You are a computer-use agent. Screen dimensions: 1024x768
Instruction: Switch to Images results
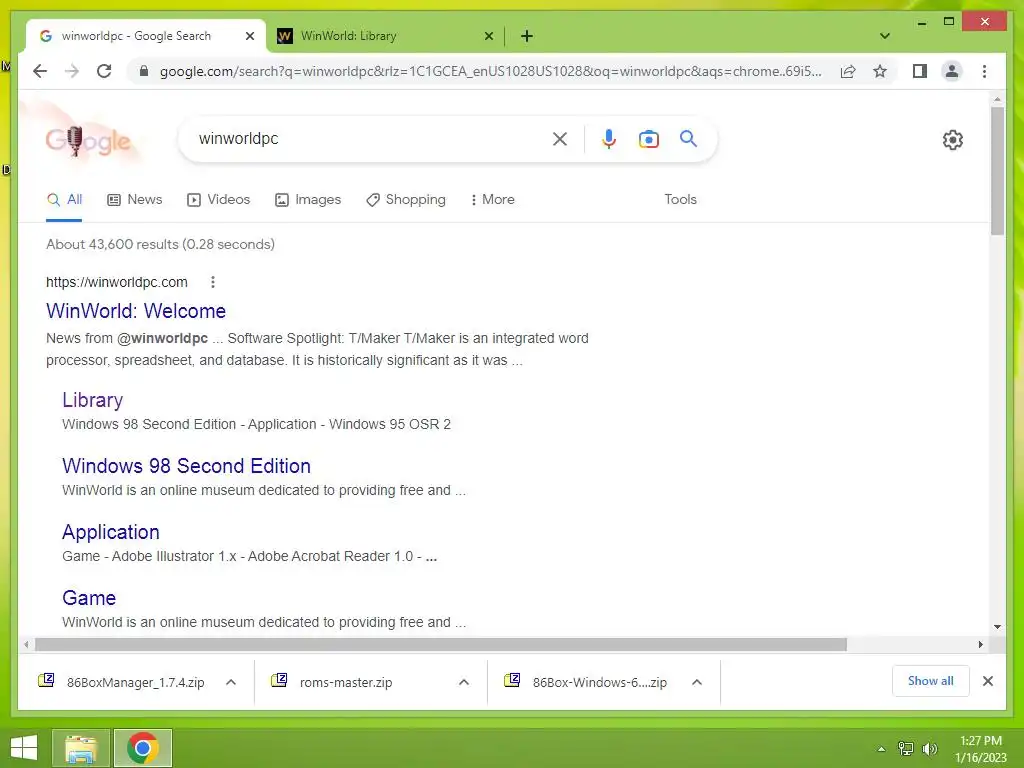pos(308,200)
